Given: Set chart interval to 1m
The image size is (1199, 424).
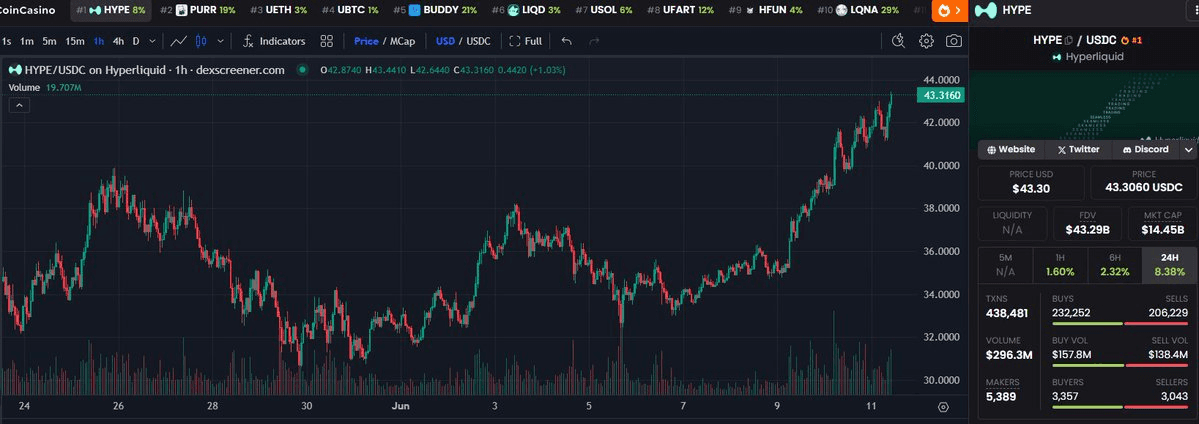Looking at the screenshot, I should click(27, 41).
